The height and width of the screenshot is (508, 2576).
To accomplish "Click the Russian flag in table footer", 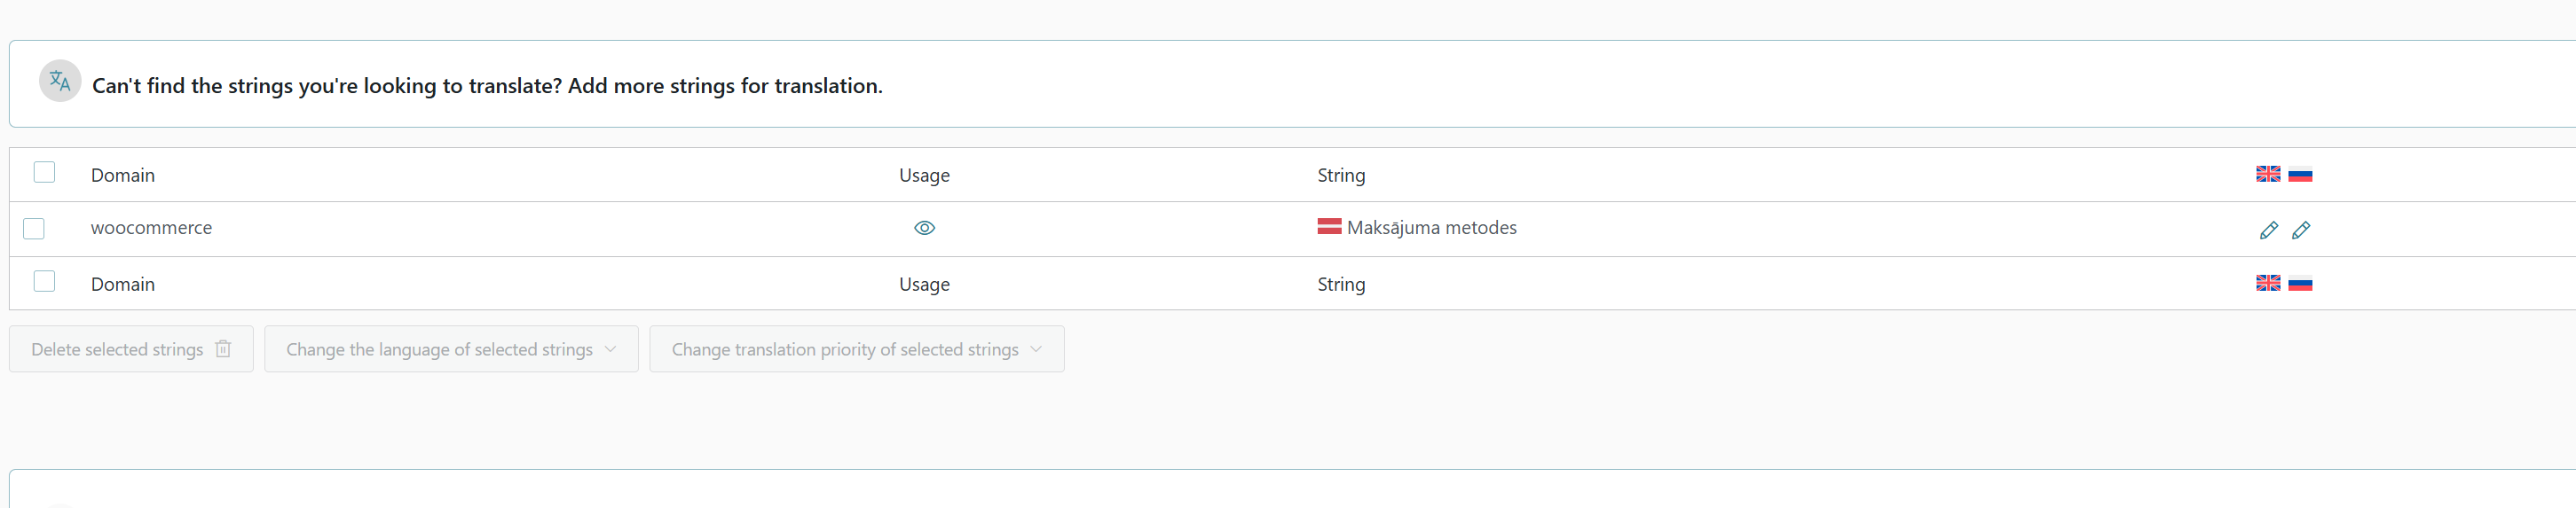I will tap(2300, 283).
